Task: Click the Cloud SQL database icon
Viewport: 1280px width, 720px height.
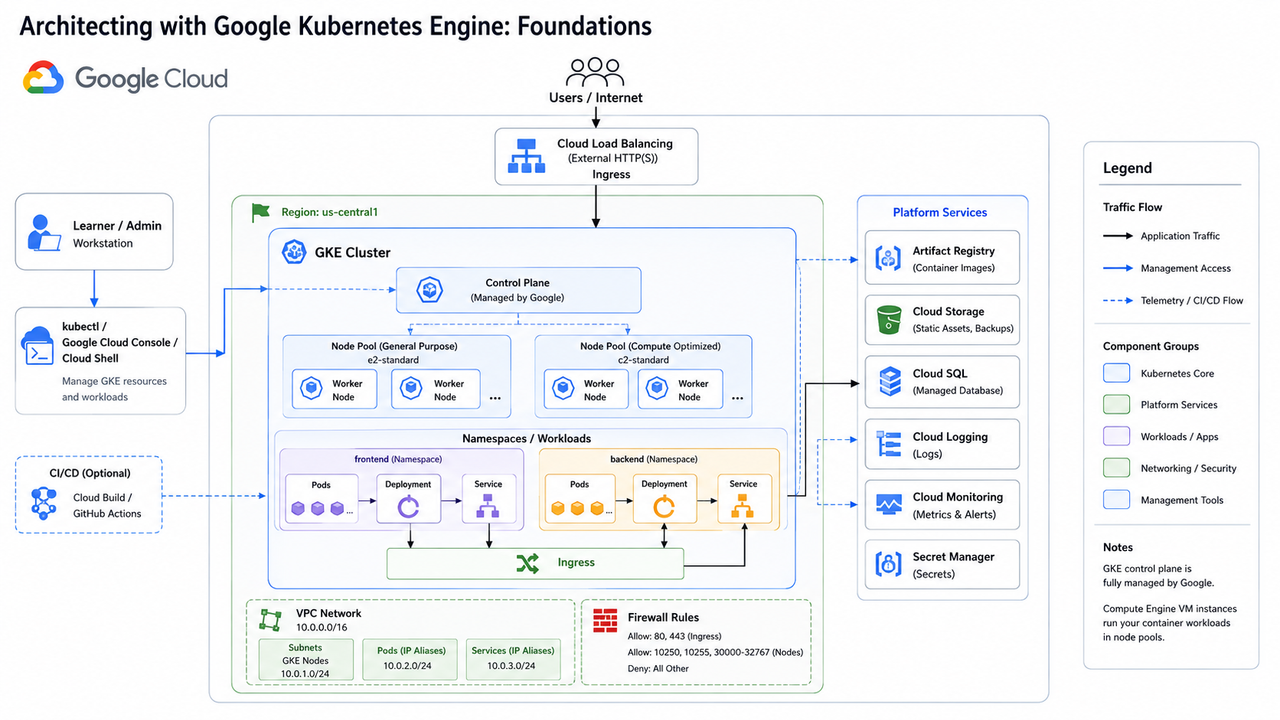Action: [889, 381]
